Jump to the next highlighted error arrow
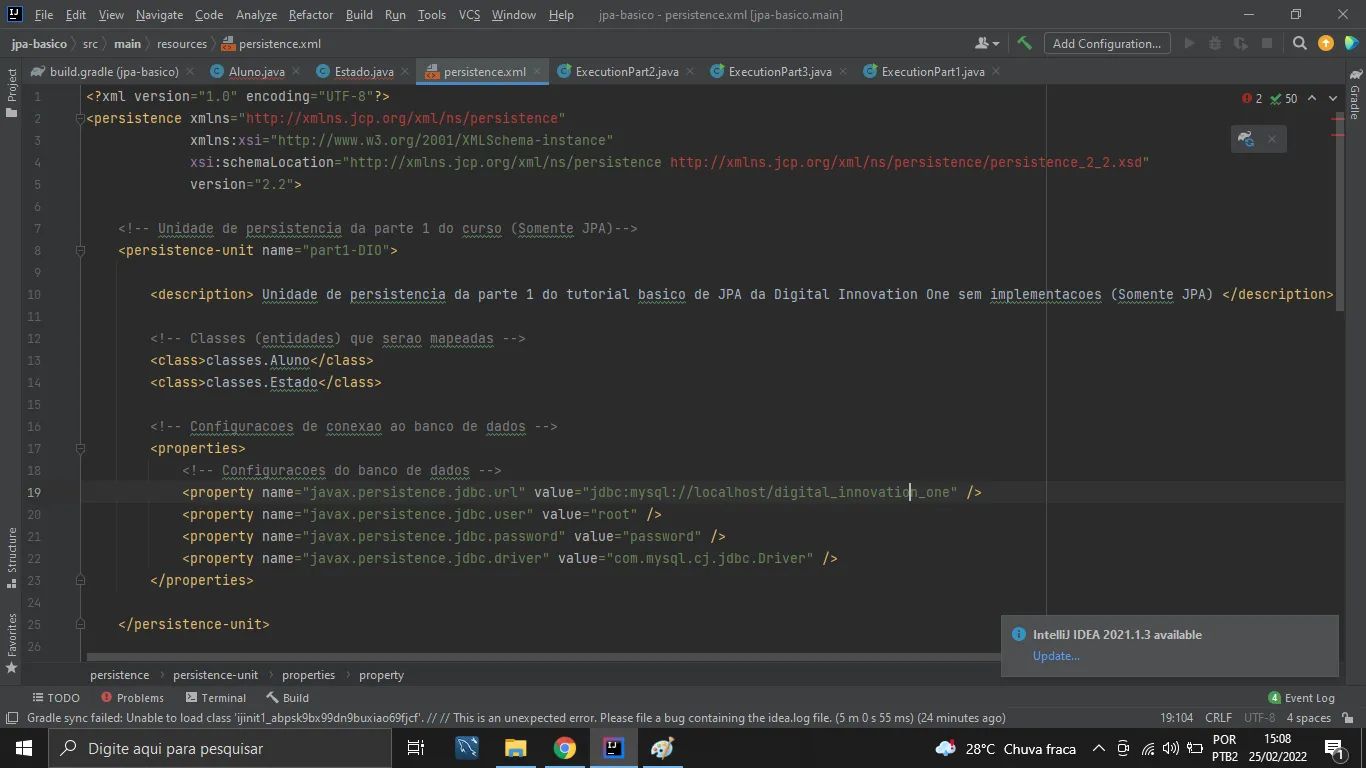The height and width of the screenshot is (768, 1366). 1333,99
